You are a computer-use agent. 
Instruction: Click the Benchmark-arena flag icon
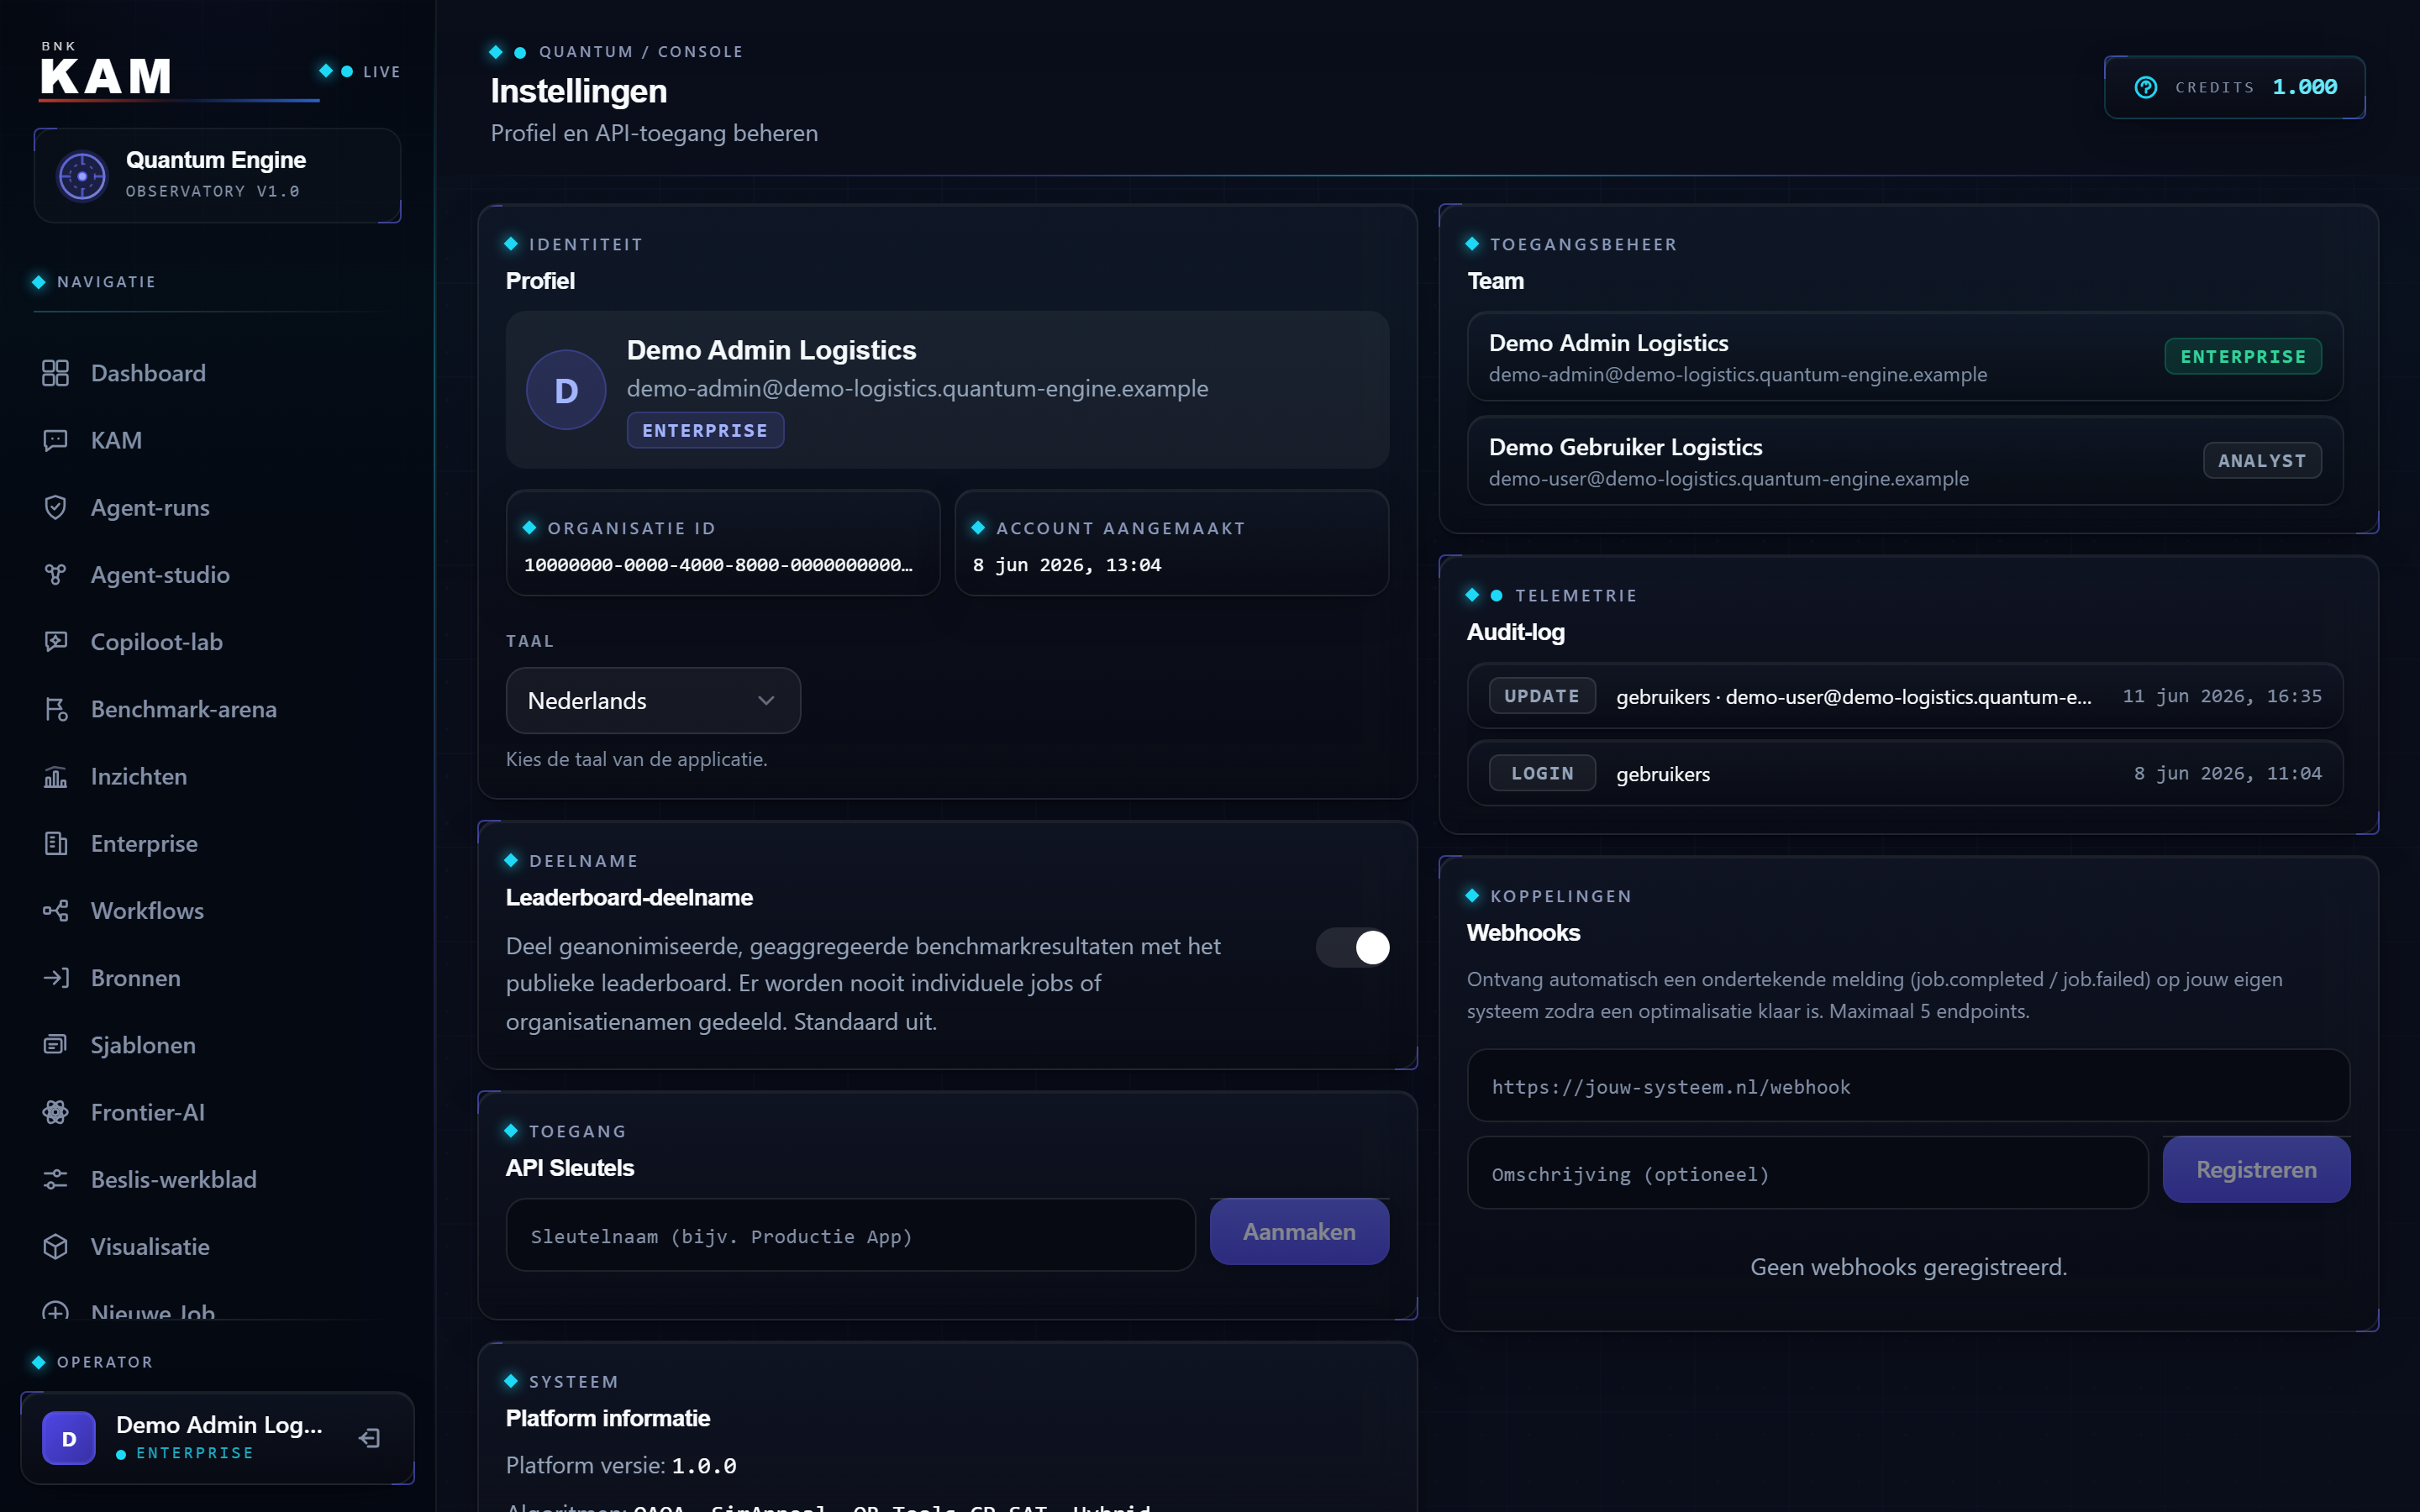[55, 709]
